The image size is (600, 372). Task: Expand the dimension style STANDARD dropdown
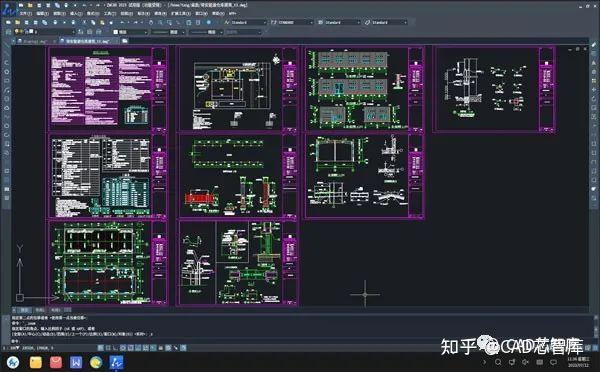(x=292, y=23)
